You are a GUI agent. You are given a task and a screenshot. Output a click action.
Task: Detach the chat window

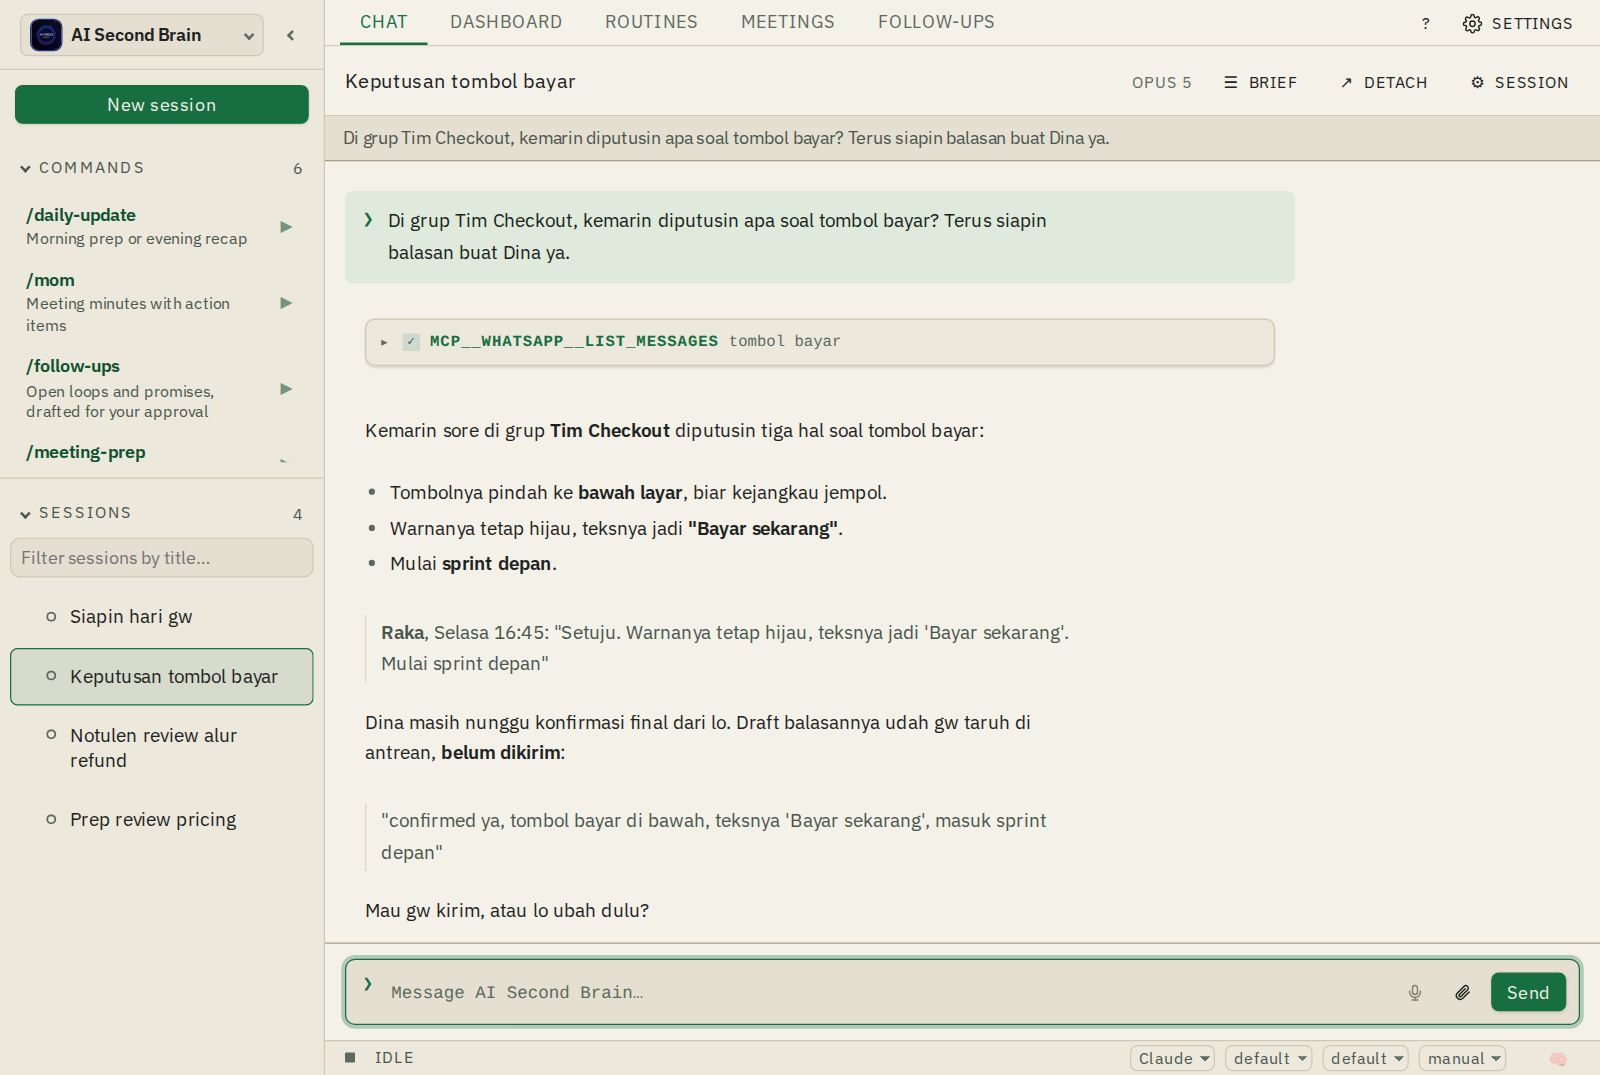[1384, 82]
